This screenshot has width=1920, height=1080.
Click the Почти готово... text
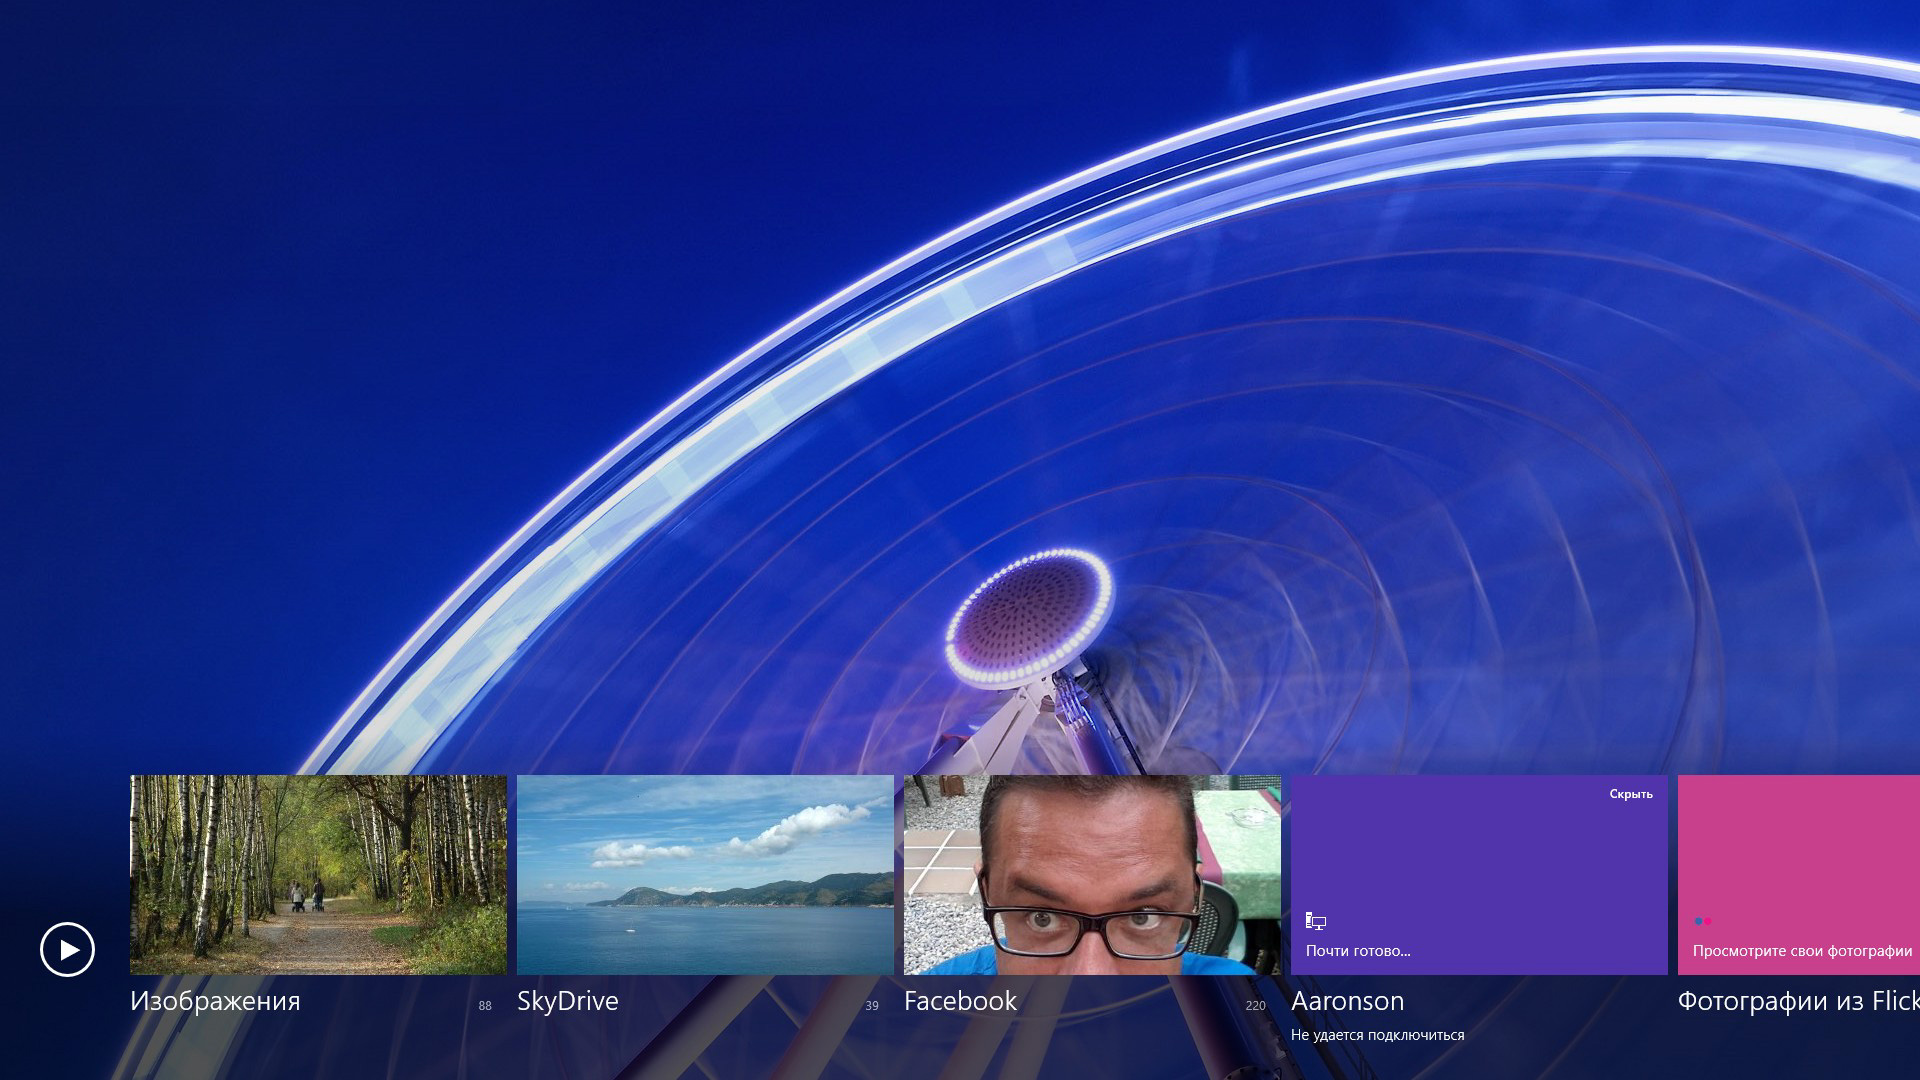(1357, 951)
